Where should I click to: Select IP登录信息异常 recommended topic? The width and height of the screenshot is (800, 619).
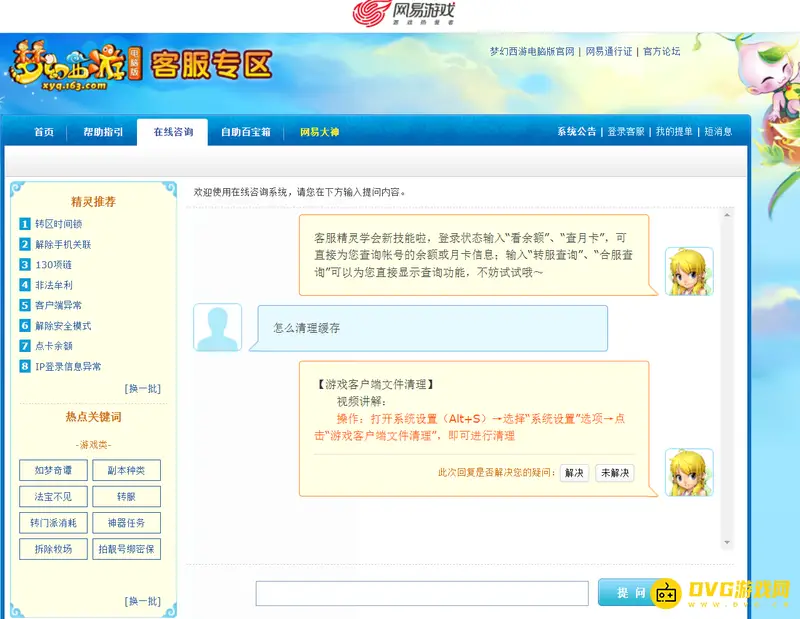68,366
